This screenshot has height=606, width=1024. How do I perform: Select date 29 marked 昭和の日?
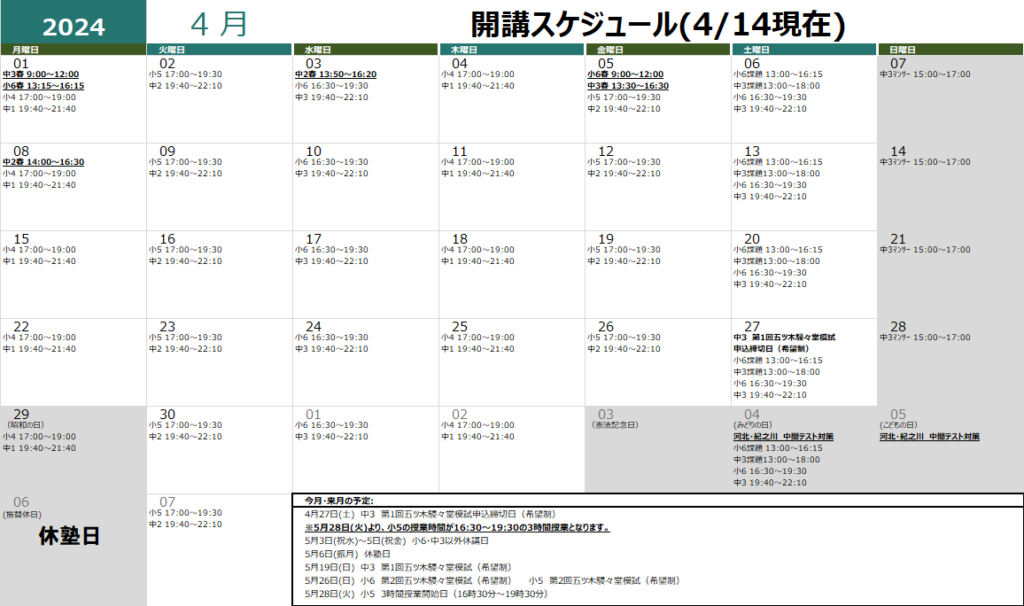[x=22, y=414]
